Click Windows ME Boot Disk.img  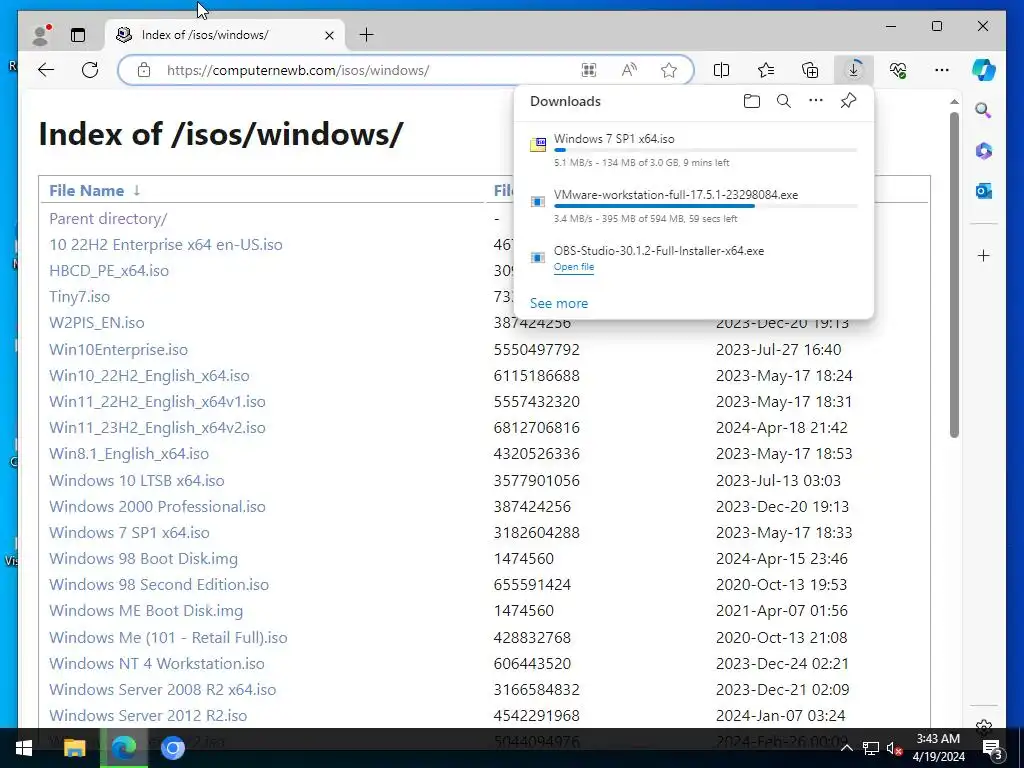point(146,611)
